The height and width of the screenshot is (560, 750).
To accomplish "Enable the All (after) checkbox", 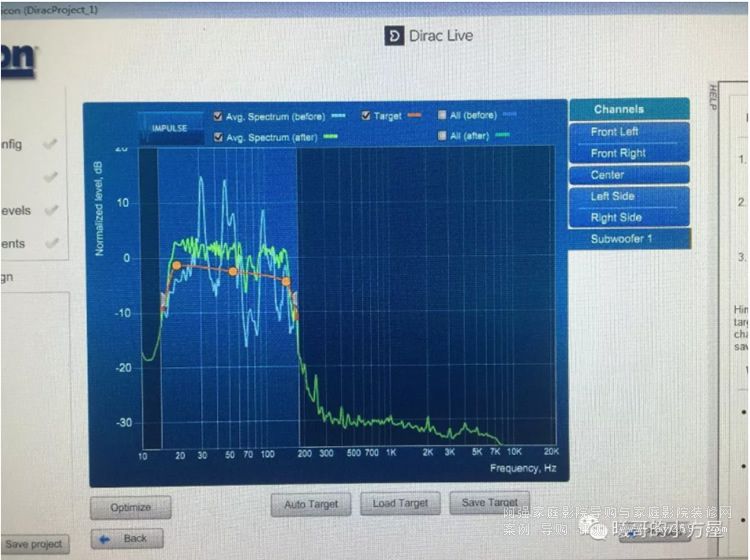I will [x=441, y=136].
